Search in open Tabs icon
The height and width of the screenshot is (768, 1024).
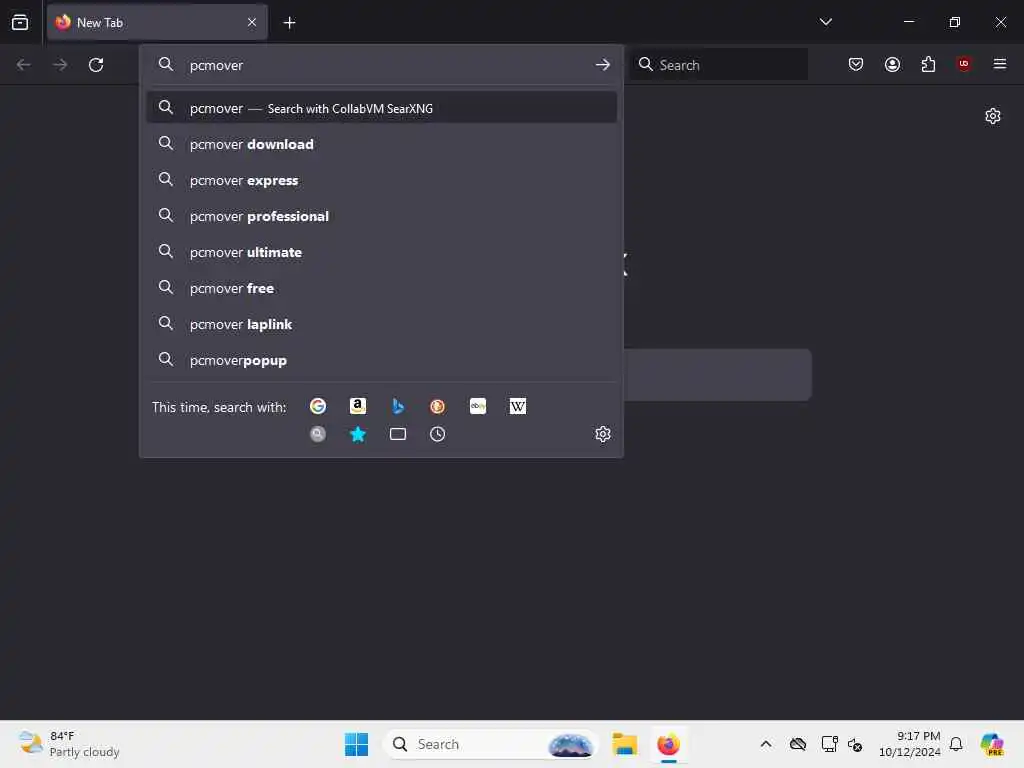(x=398, y=434)
